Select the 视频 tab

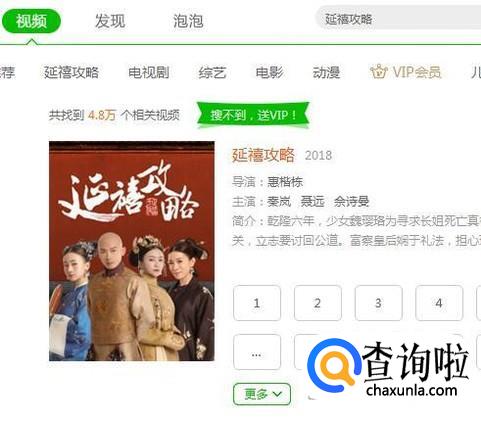click(31, 21)
